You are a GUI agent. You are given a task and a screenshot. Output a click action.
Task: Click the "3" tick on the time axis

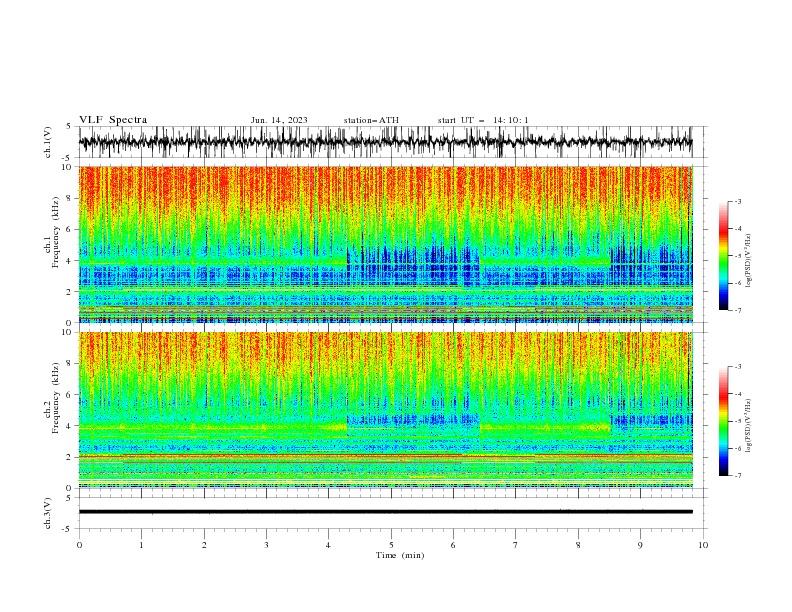(x=266, y=545)
